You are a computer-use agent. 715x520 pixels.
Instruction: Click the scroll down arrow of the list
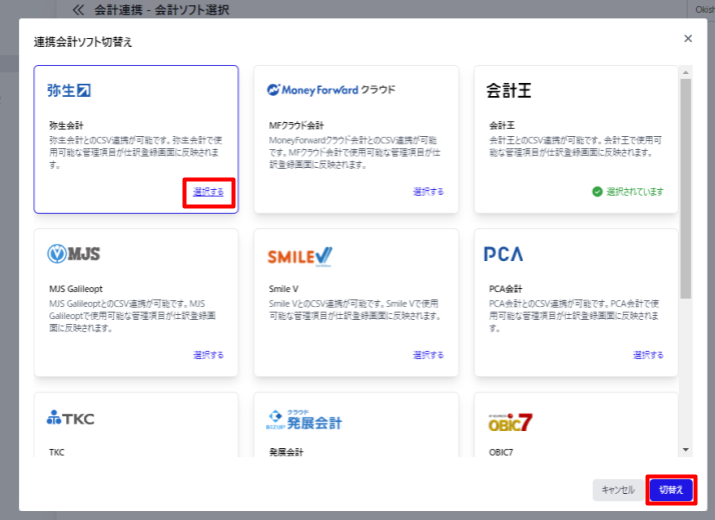(685, 450)
